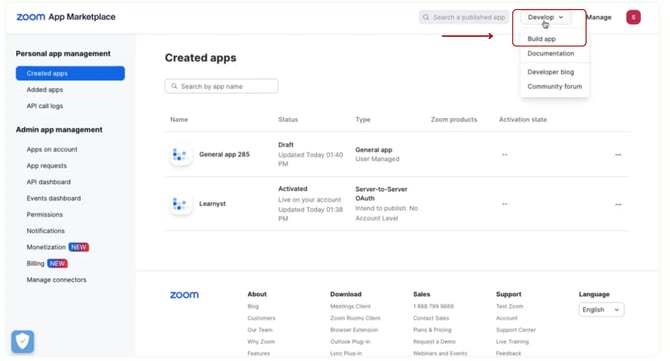Open Permissions in sidebar
Image resolution: width=670 pixels, height=361 pixels.
tap(45, 214)
